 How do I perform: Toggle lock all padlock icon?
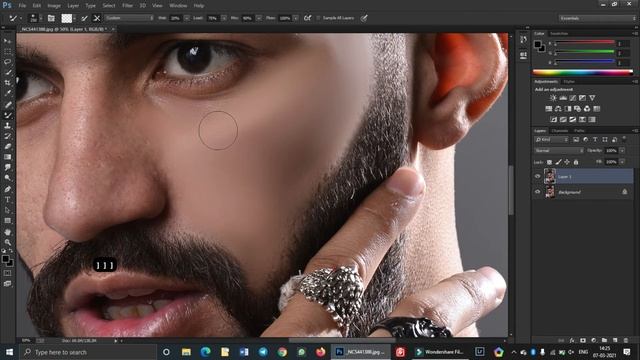576,162
